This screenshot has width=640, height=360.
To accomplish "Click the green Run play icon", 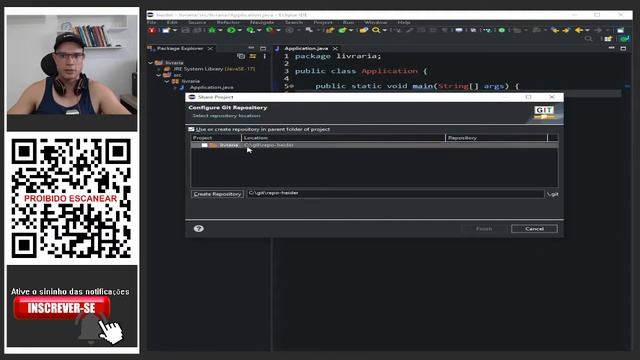I will pyautogui.click(x=231, y=30).
